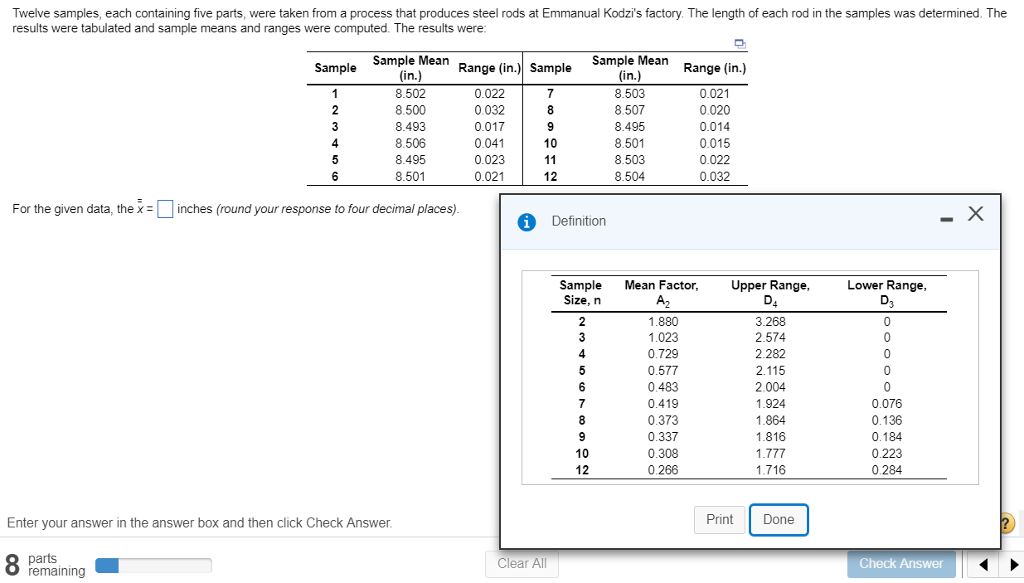Click the Clear All button
The width and height of the screenshot is (1024, 583).
[x=521, y=563]
